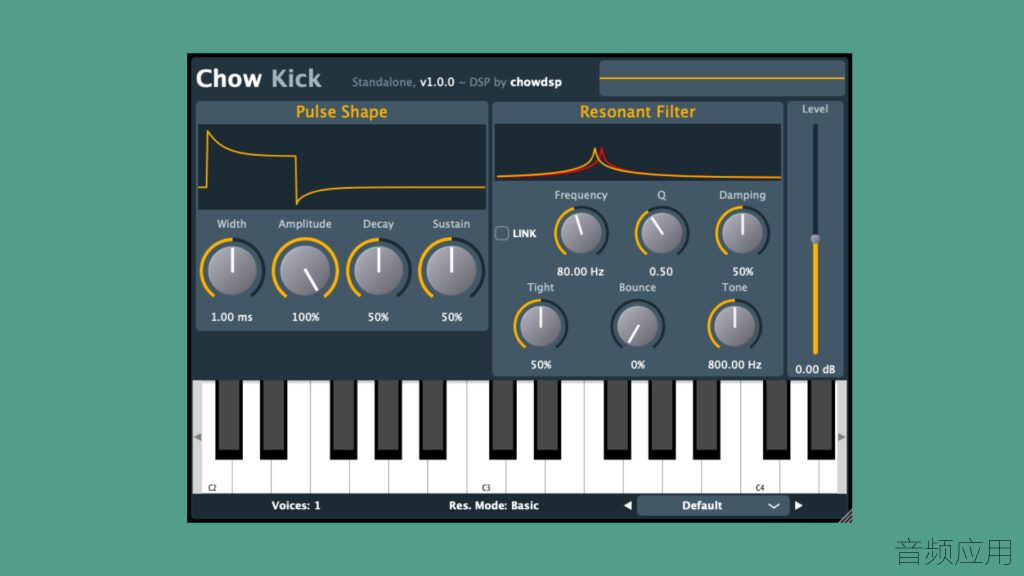Play the C2 piano key
Screen dimensions: 1024x576
point(214,473)
